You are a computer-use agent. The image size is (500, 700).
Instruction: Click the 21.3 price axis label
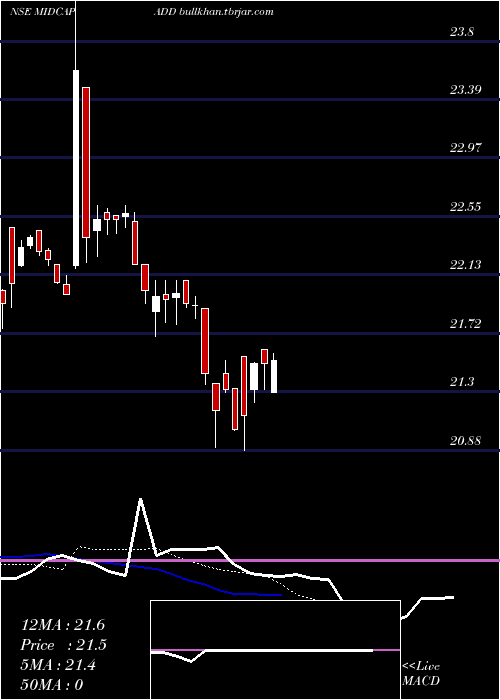point(462,382)
